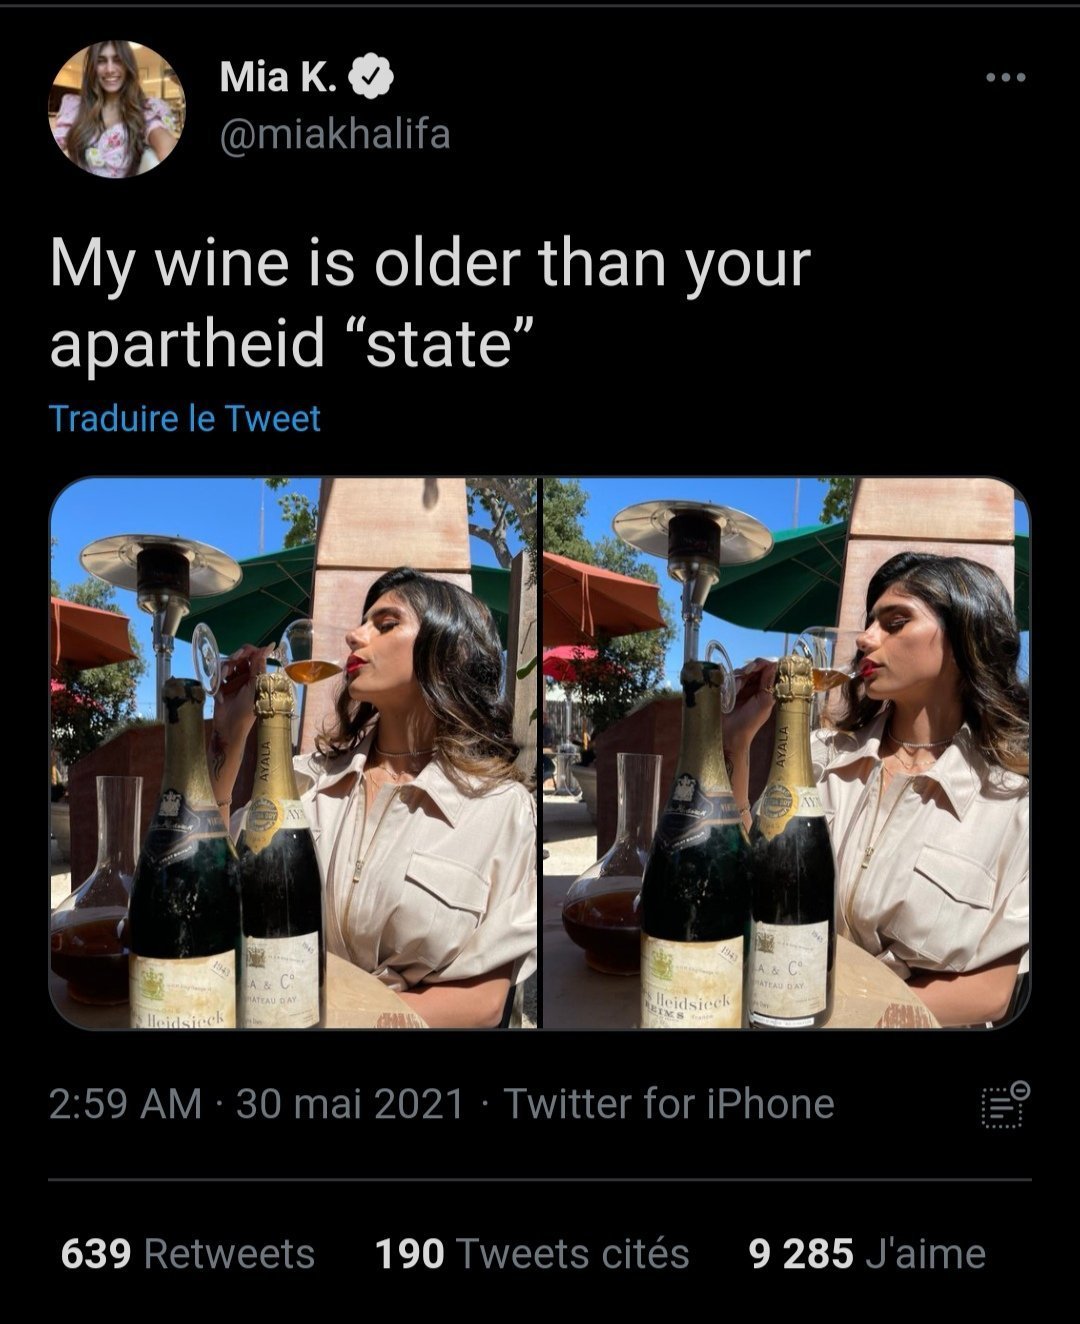Open the @miakhalifa handle
1080x1324 pixels.
335,133
